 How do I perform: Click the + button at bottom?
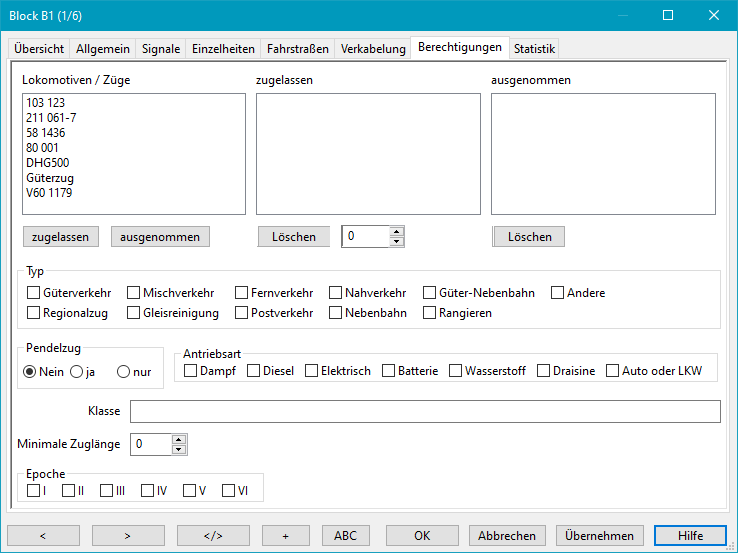(x=285, y=536)
